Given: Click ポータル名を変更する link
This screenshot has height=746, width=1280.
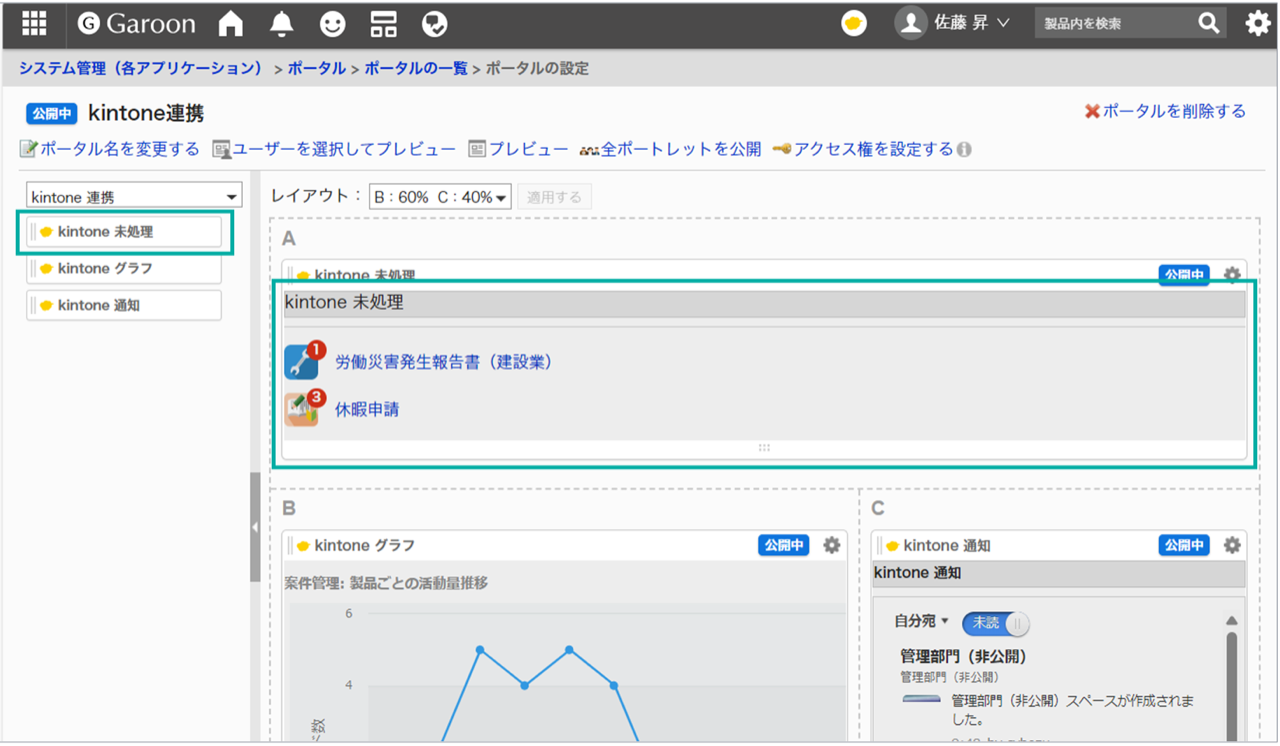Looking at the screenshot, I should [110, 149].
